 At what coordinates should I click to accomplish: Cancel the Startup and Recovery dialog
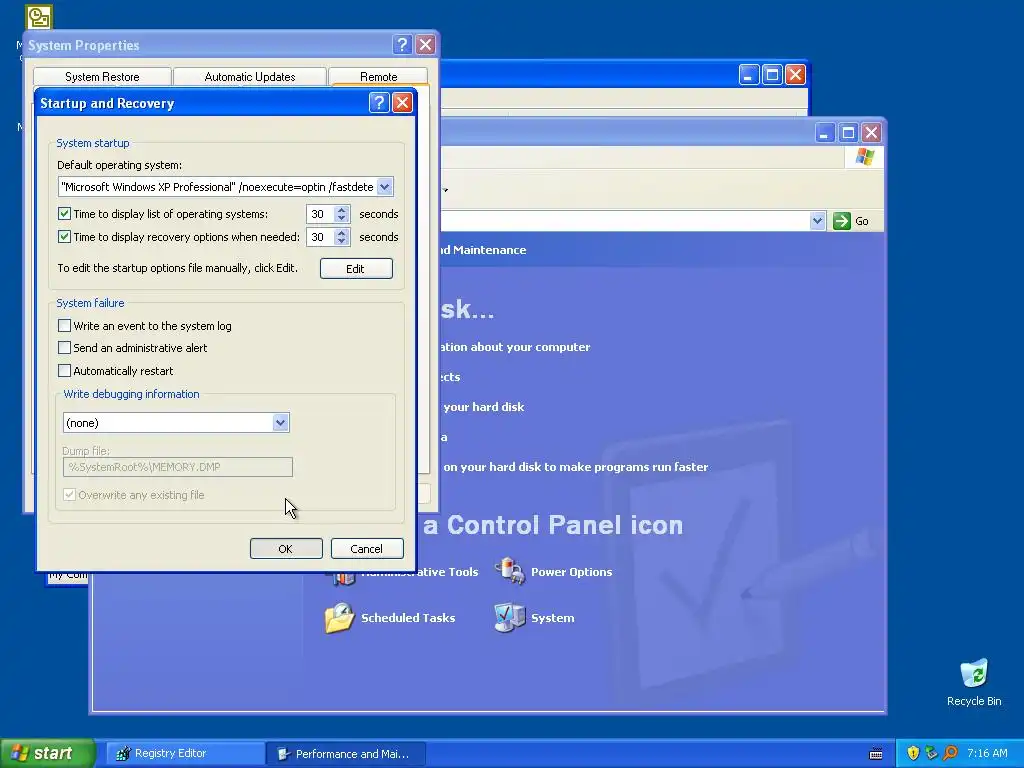click(367, 549)
